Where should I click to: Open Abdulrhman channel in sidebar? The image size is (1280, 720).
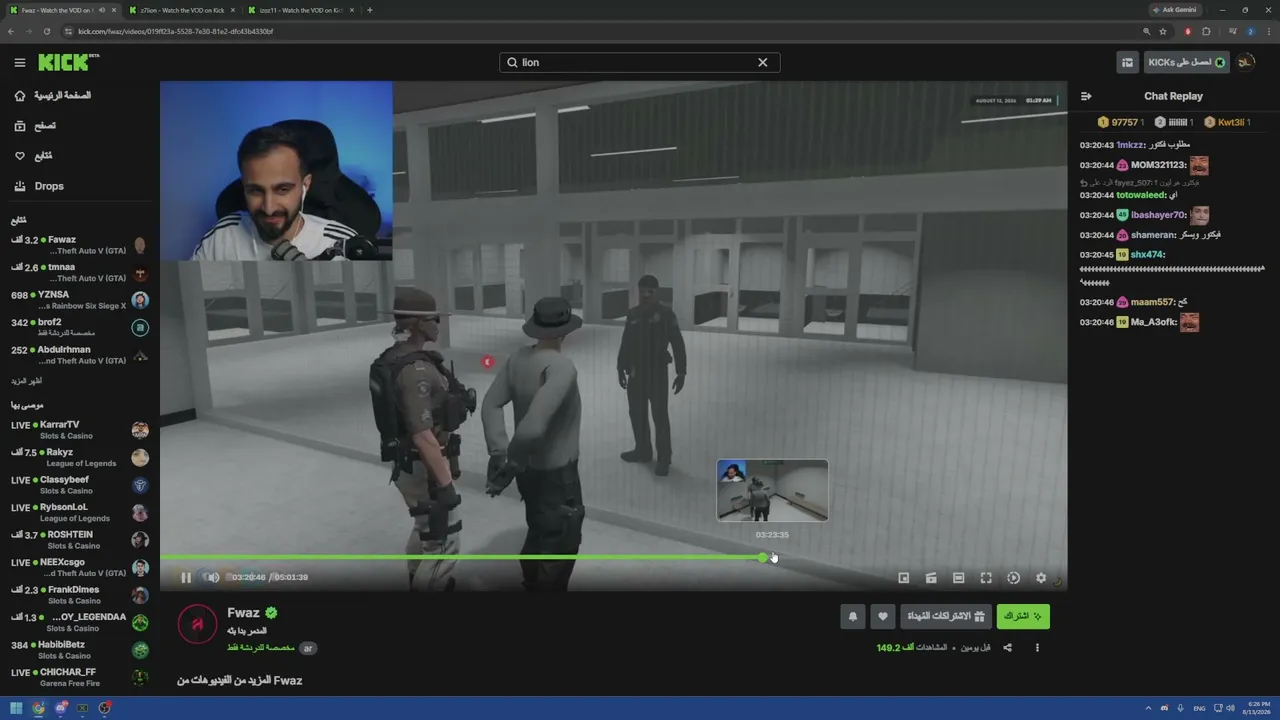79,355
